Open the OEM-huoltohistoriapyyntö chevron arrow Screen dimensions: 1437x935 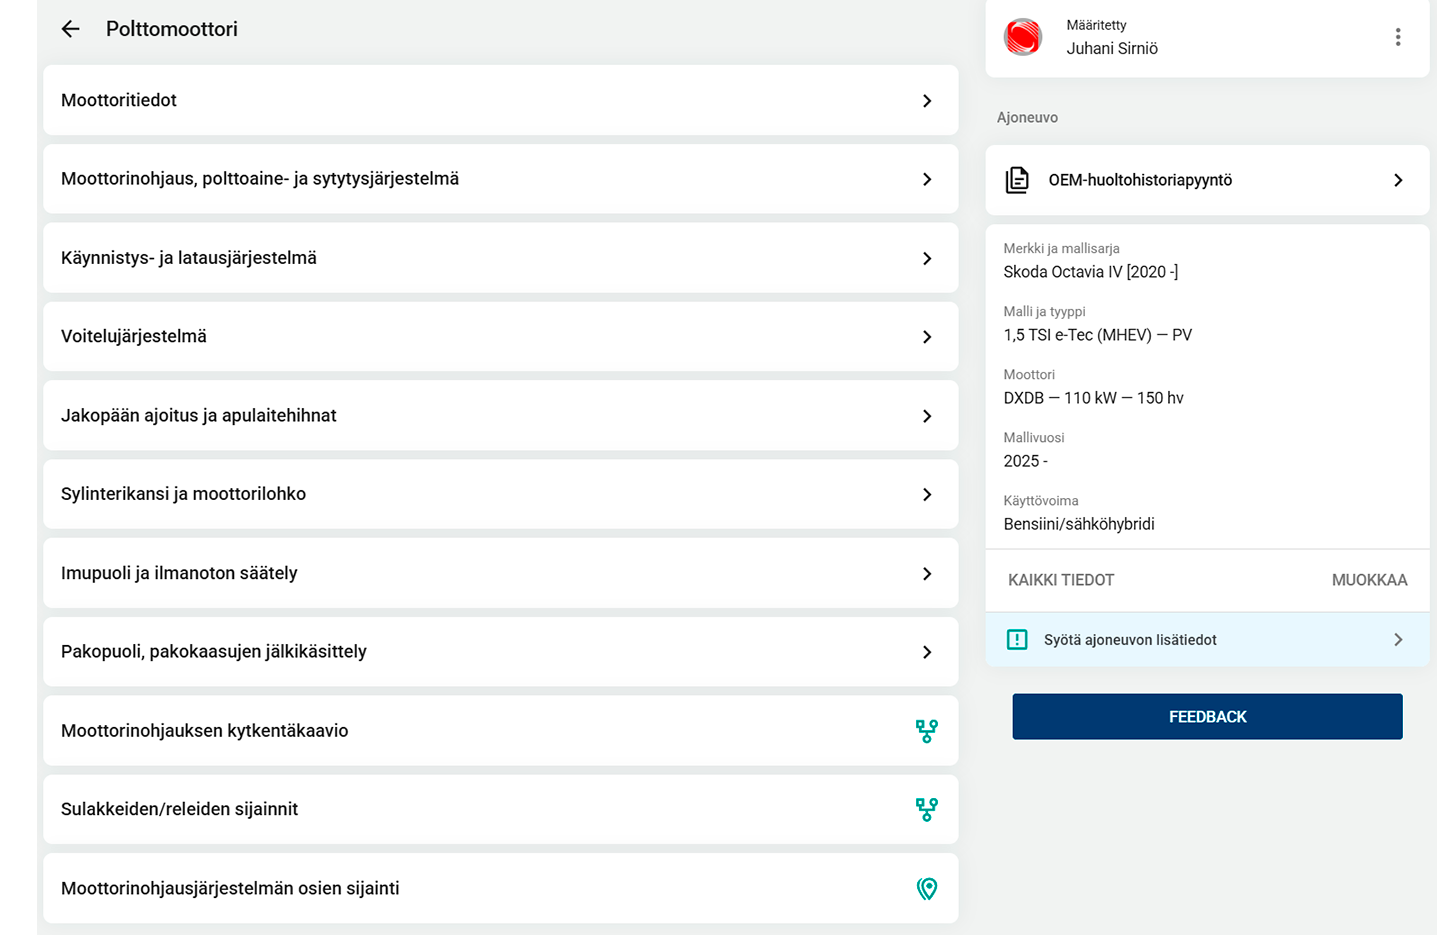click(1398, 180)
